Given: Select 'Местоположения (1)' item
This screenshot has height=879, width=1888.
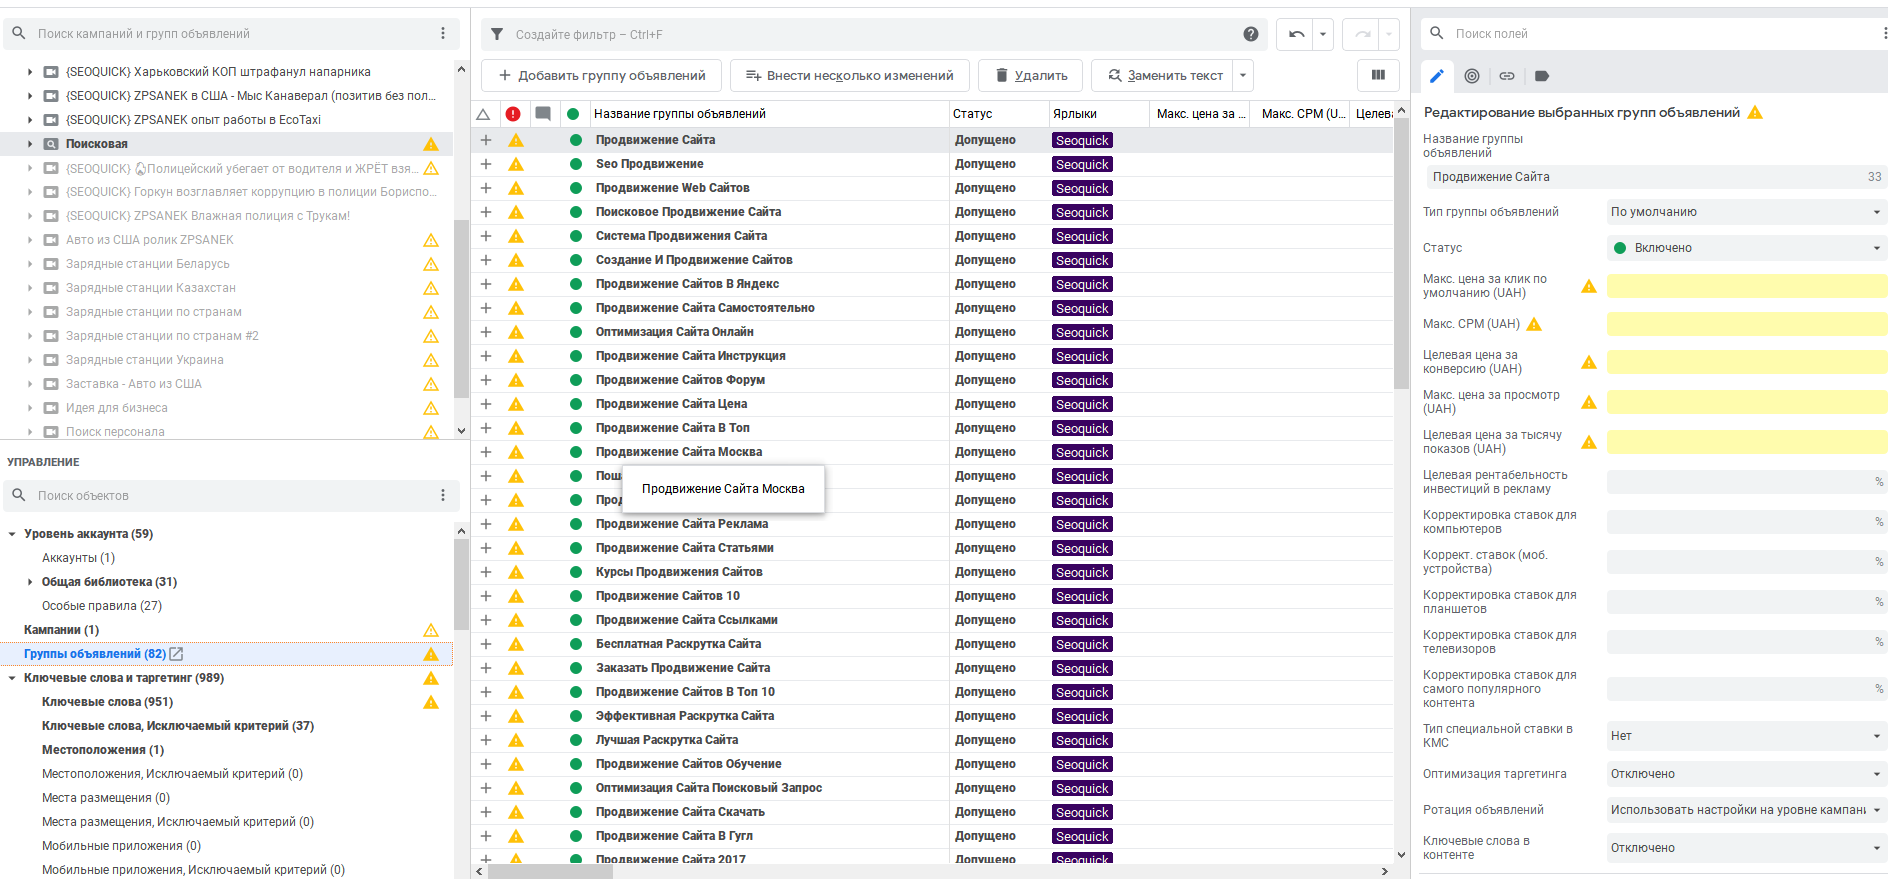Looking at the screenshot, I should [103, 750].
